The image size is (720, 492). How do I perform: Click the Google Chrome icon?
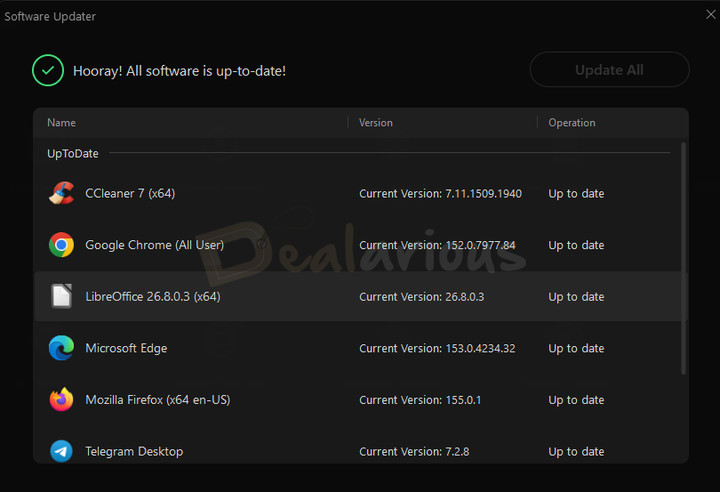coord(62,245)
